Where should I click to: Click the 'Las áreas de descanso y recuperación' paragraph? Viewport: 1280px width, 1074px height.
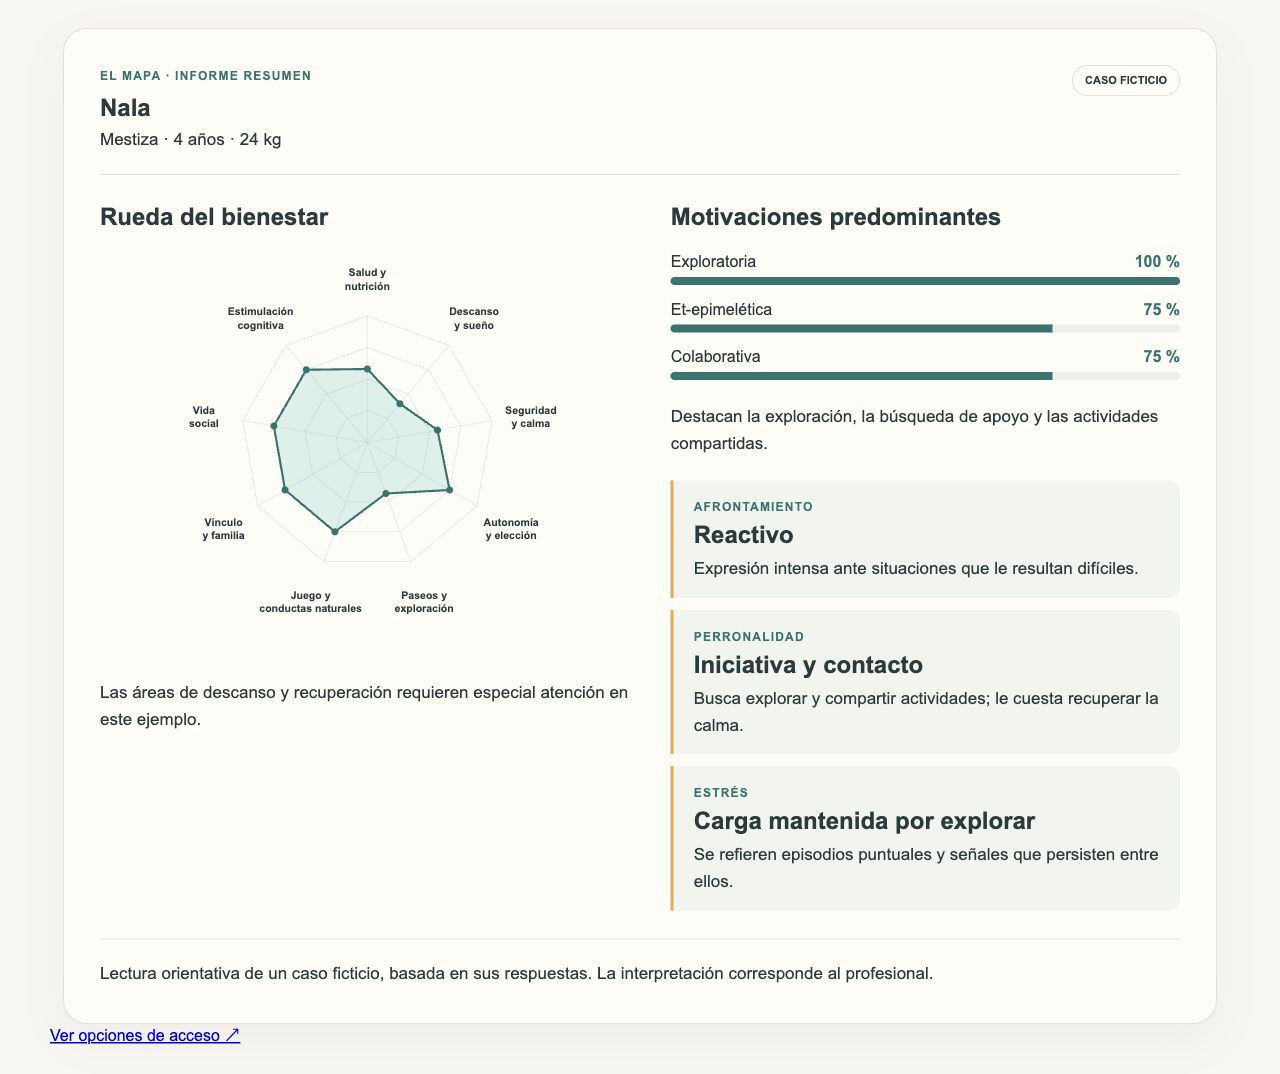tap(365, 706)
